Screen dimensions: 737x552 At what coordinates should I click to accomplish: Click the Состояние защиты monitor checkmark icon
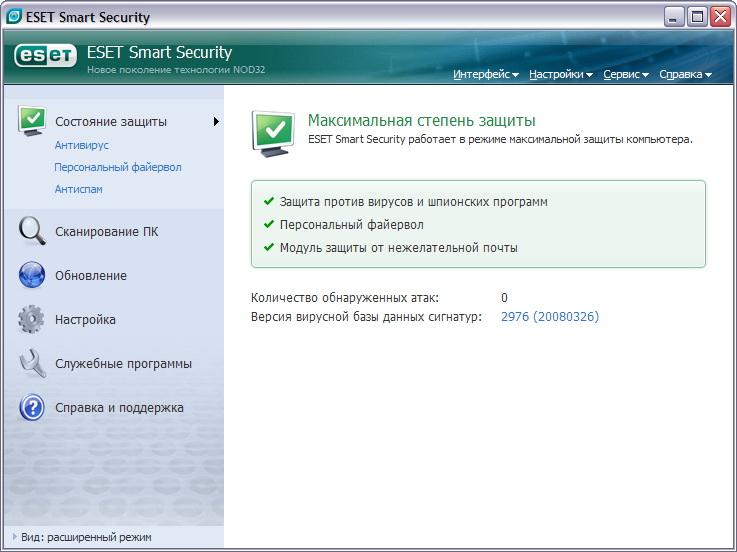(x=32, y=120)
